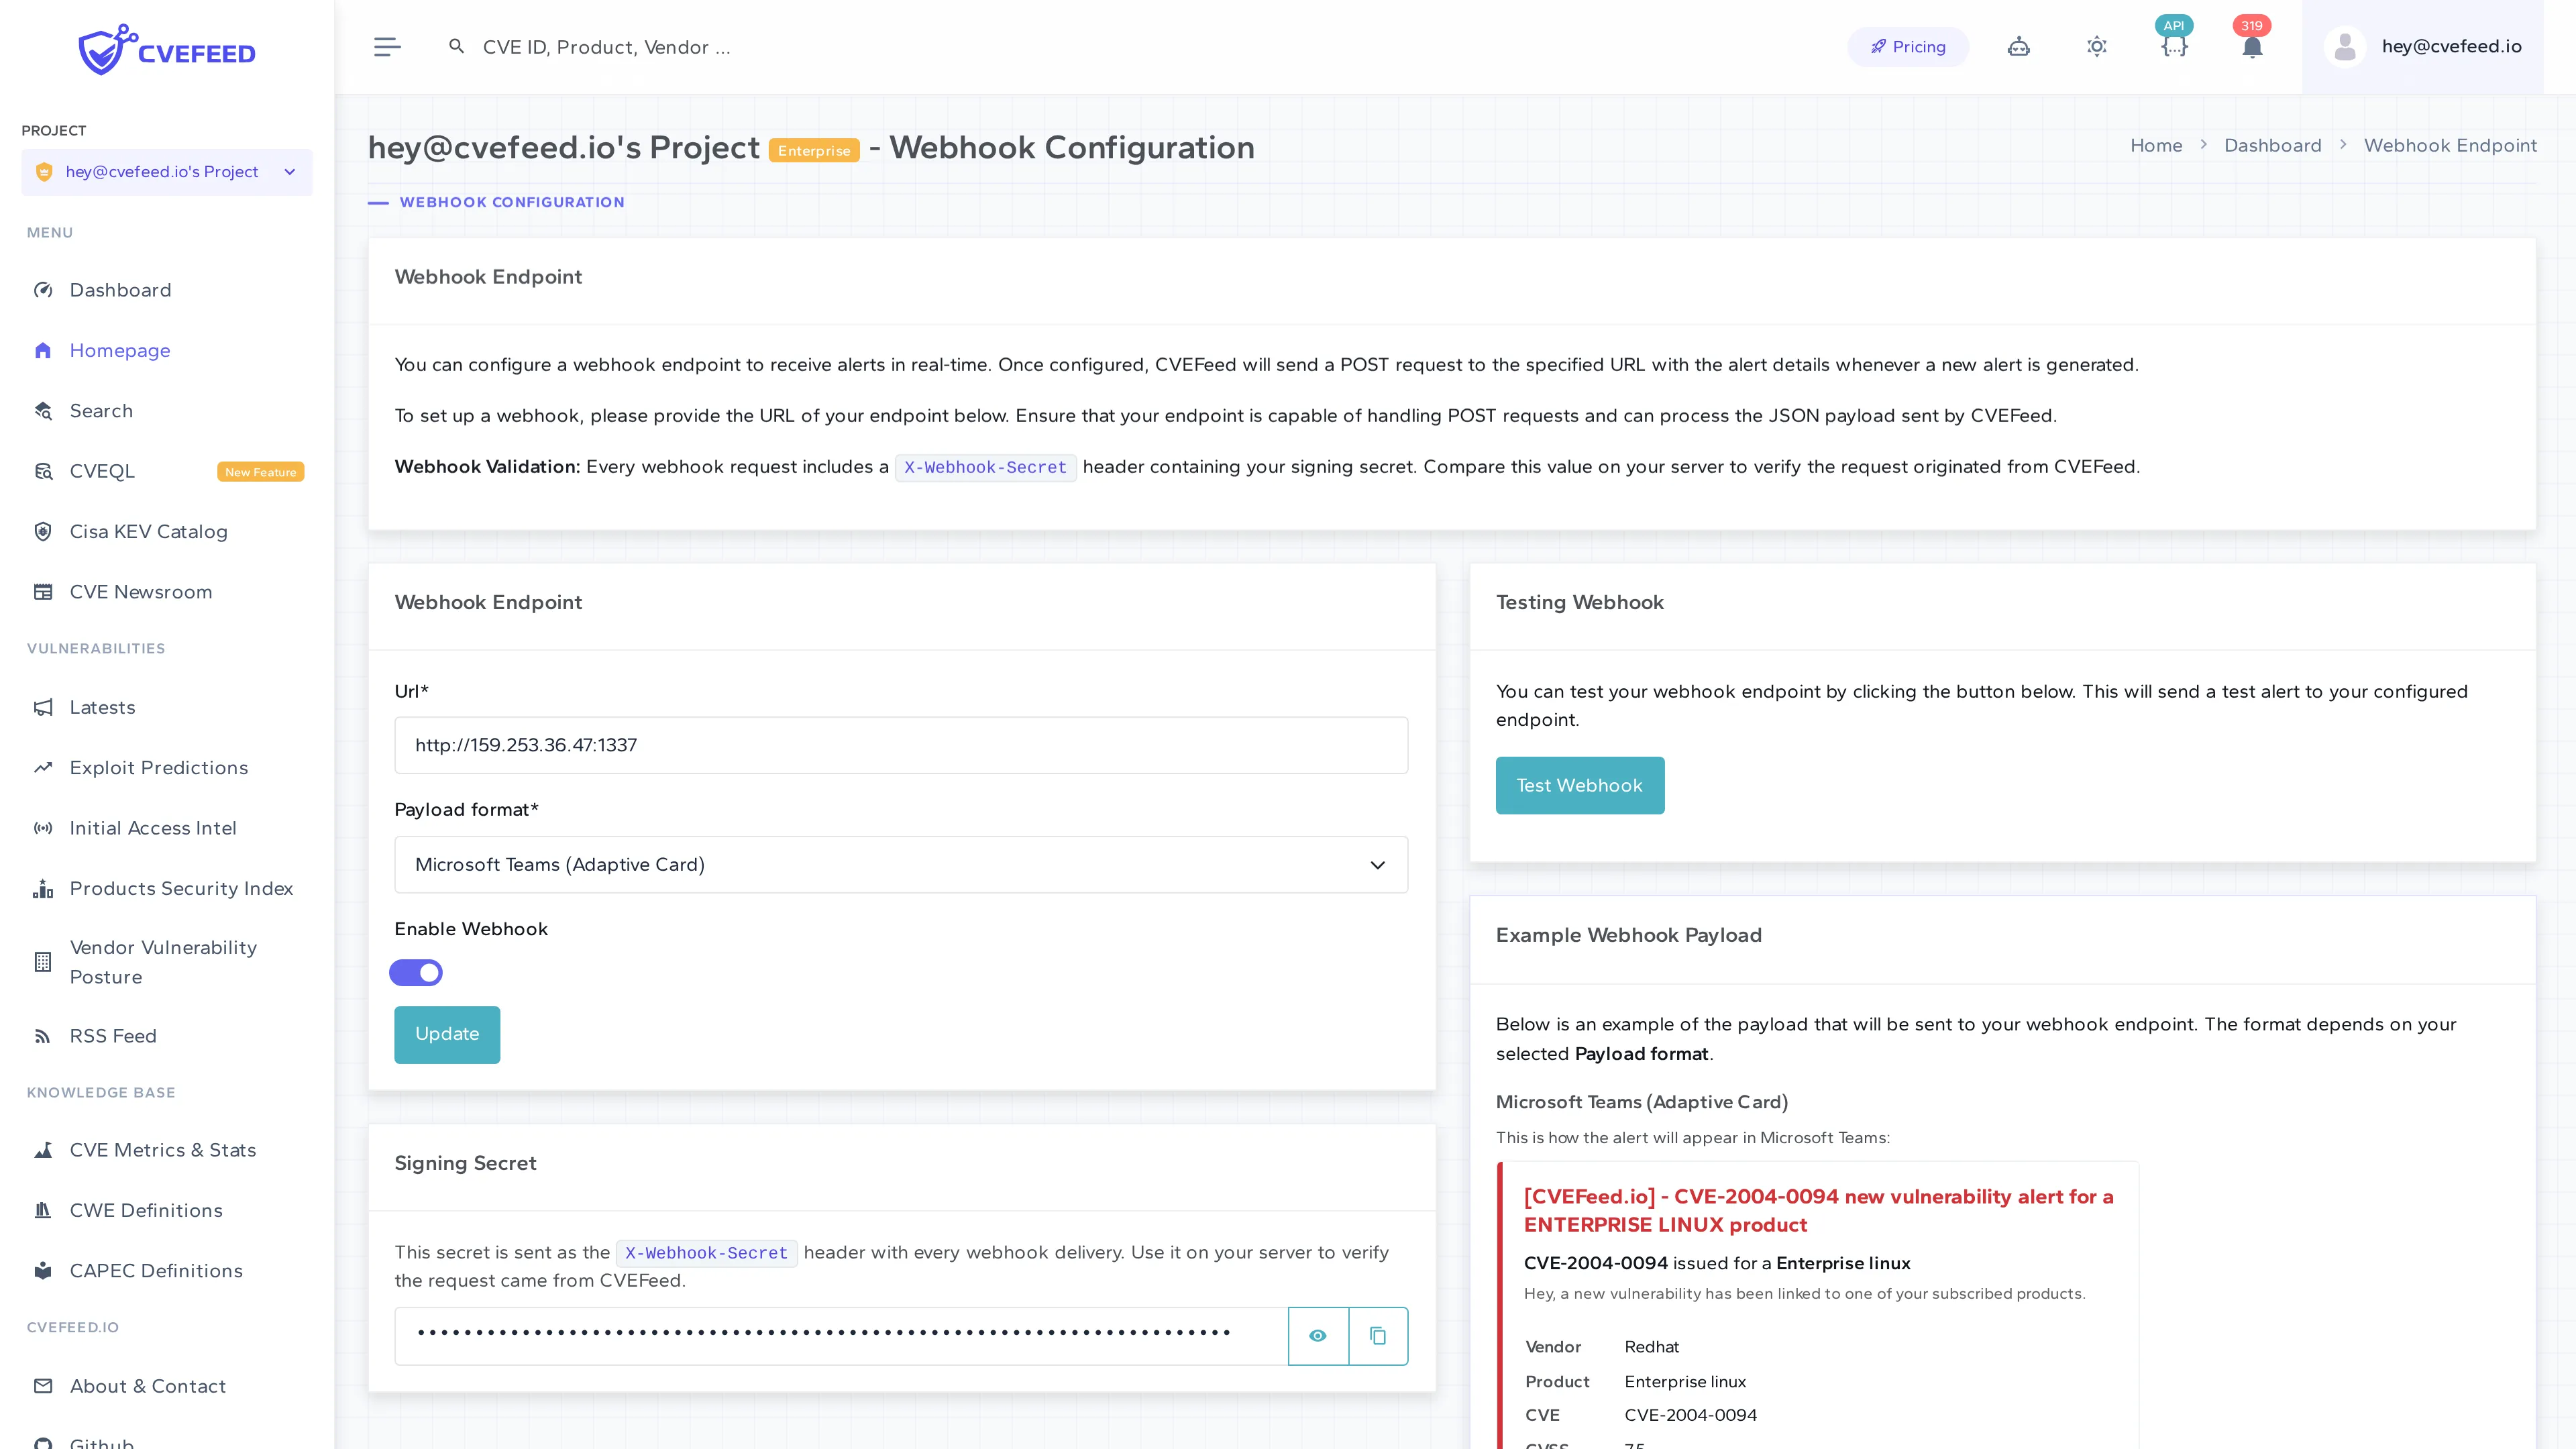Open the Payload format dropdown
The image size is (2576, 1449).
tap(901, 865)
